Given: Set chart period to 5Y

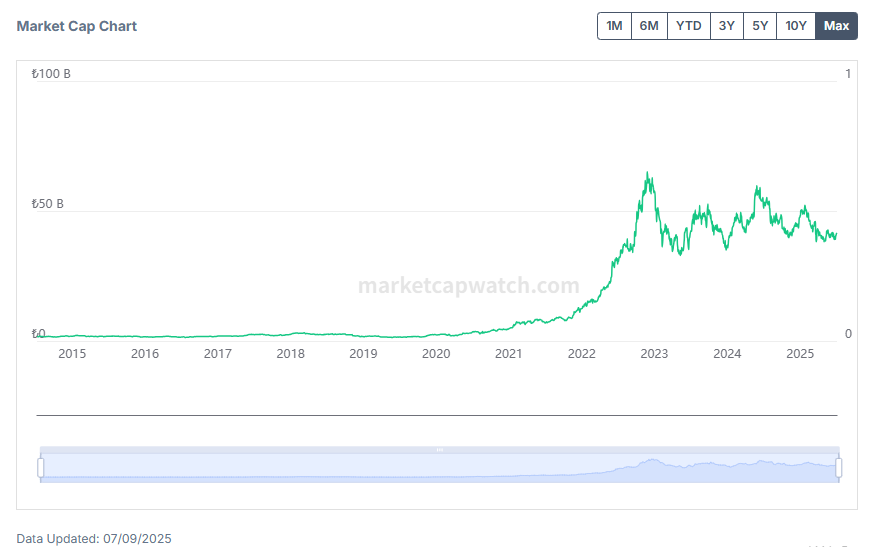Looking at the screenshot, I should click(x=760, y=26).
